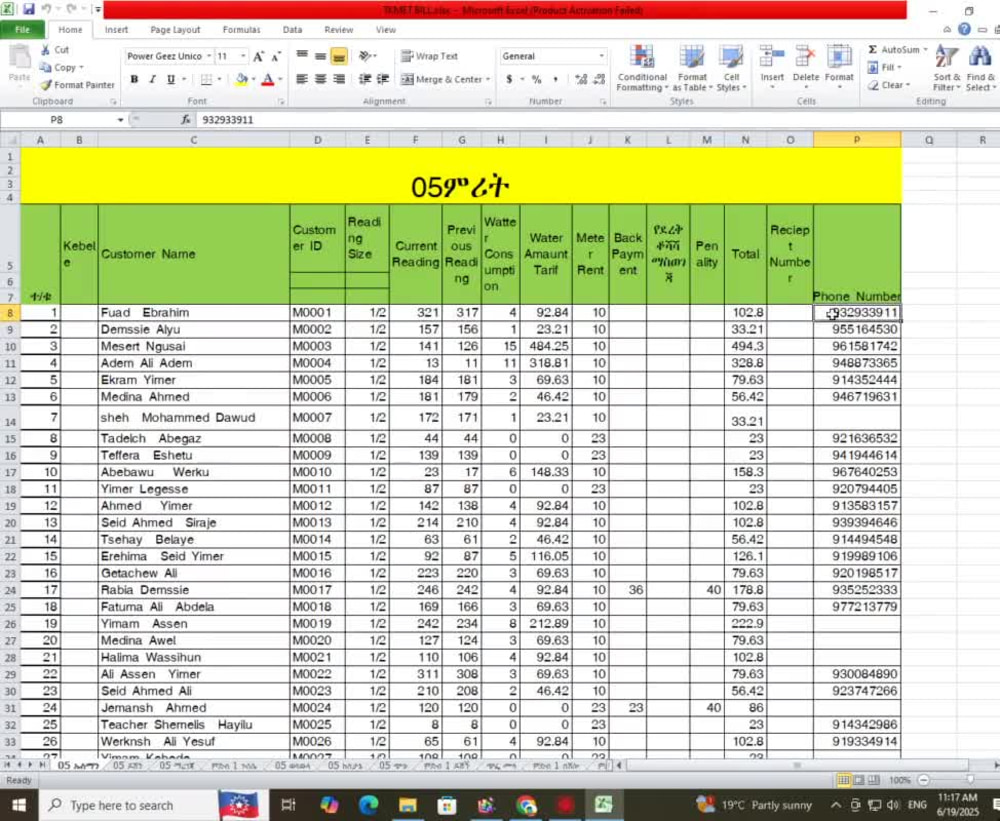This screenshot has width=1000, height=821.
Task: Toggle Middle Align vertical alignment
Action: point(320,56)
